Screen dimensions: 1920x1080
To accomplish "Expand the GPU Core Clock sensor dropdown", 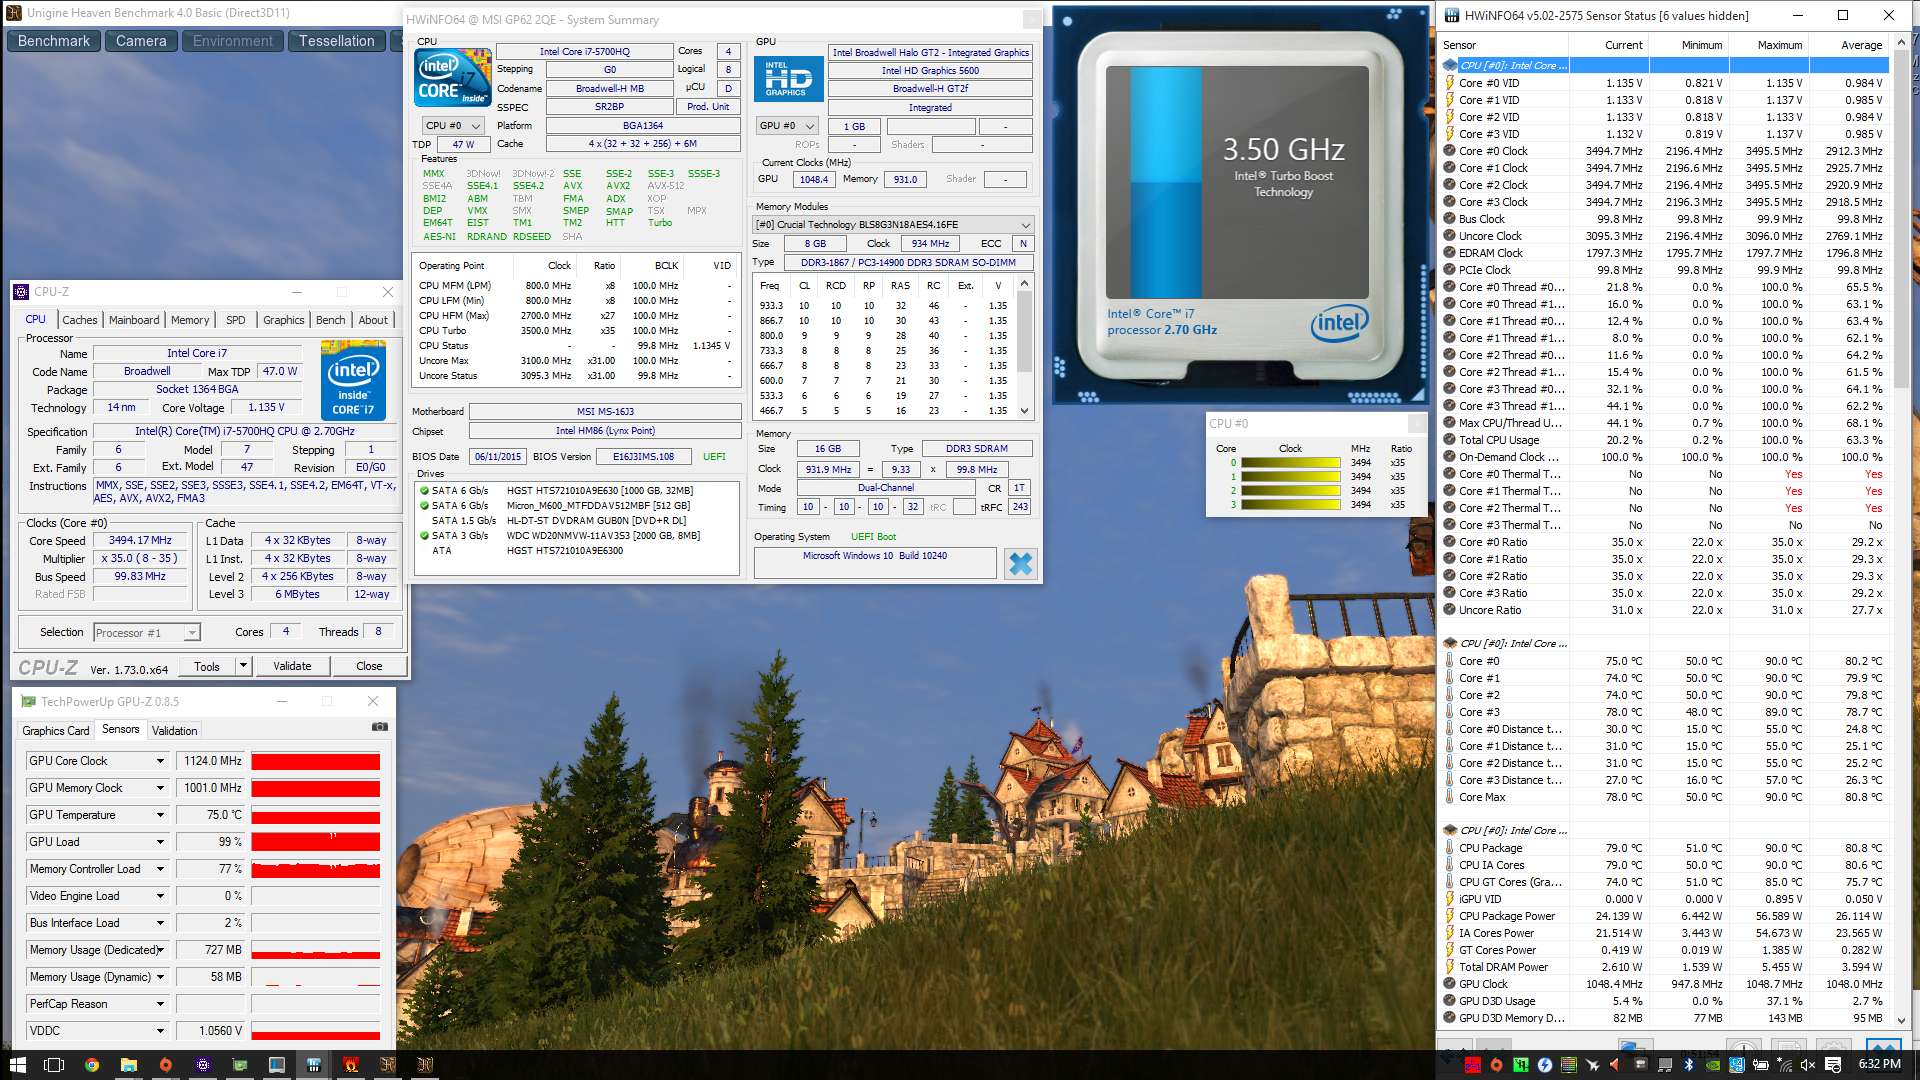I will point(160,761).
